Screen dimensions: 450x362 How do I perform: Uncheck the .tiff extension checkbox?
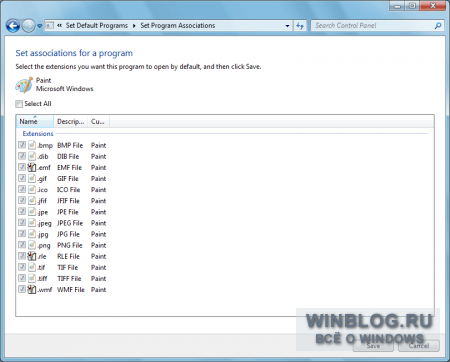[22, 278]
